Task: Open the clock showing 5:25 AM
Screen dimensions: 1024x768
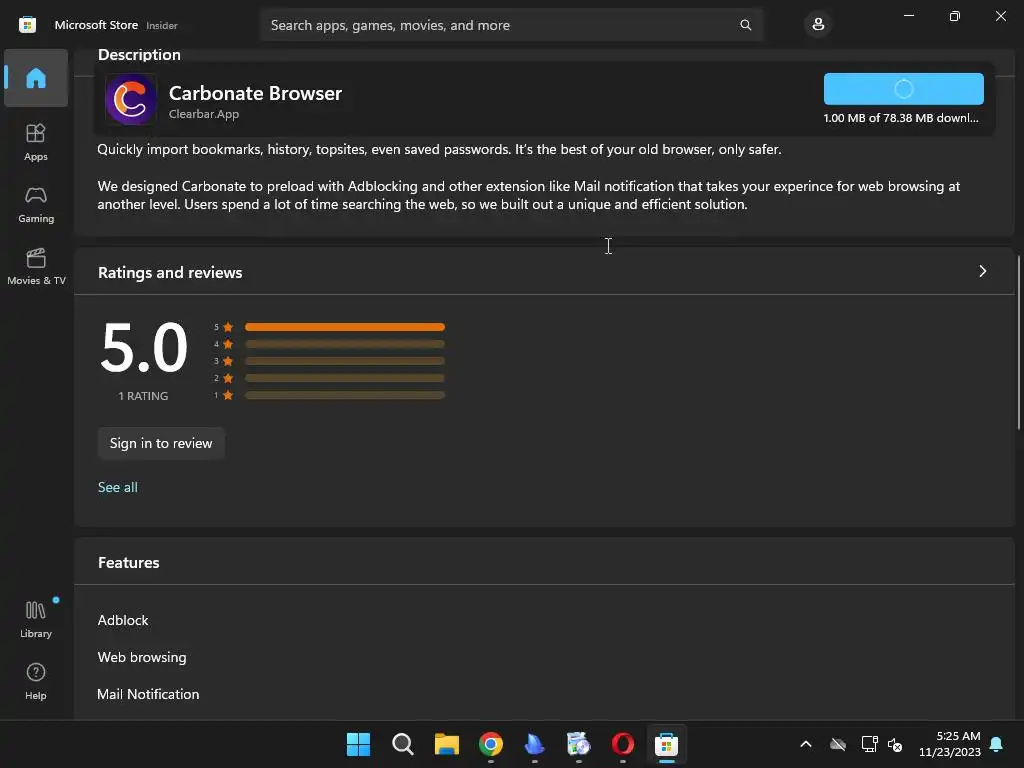Action: (950, 744)
